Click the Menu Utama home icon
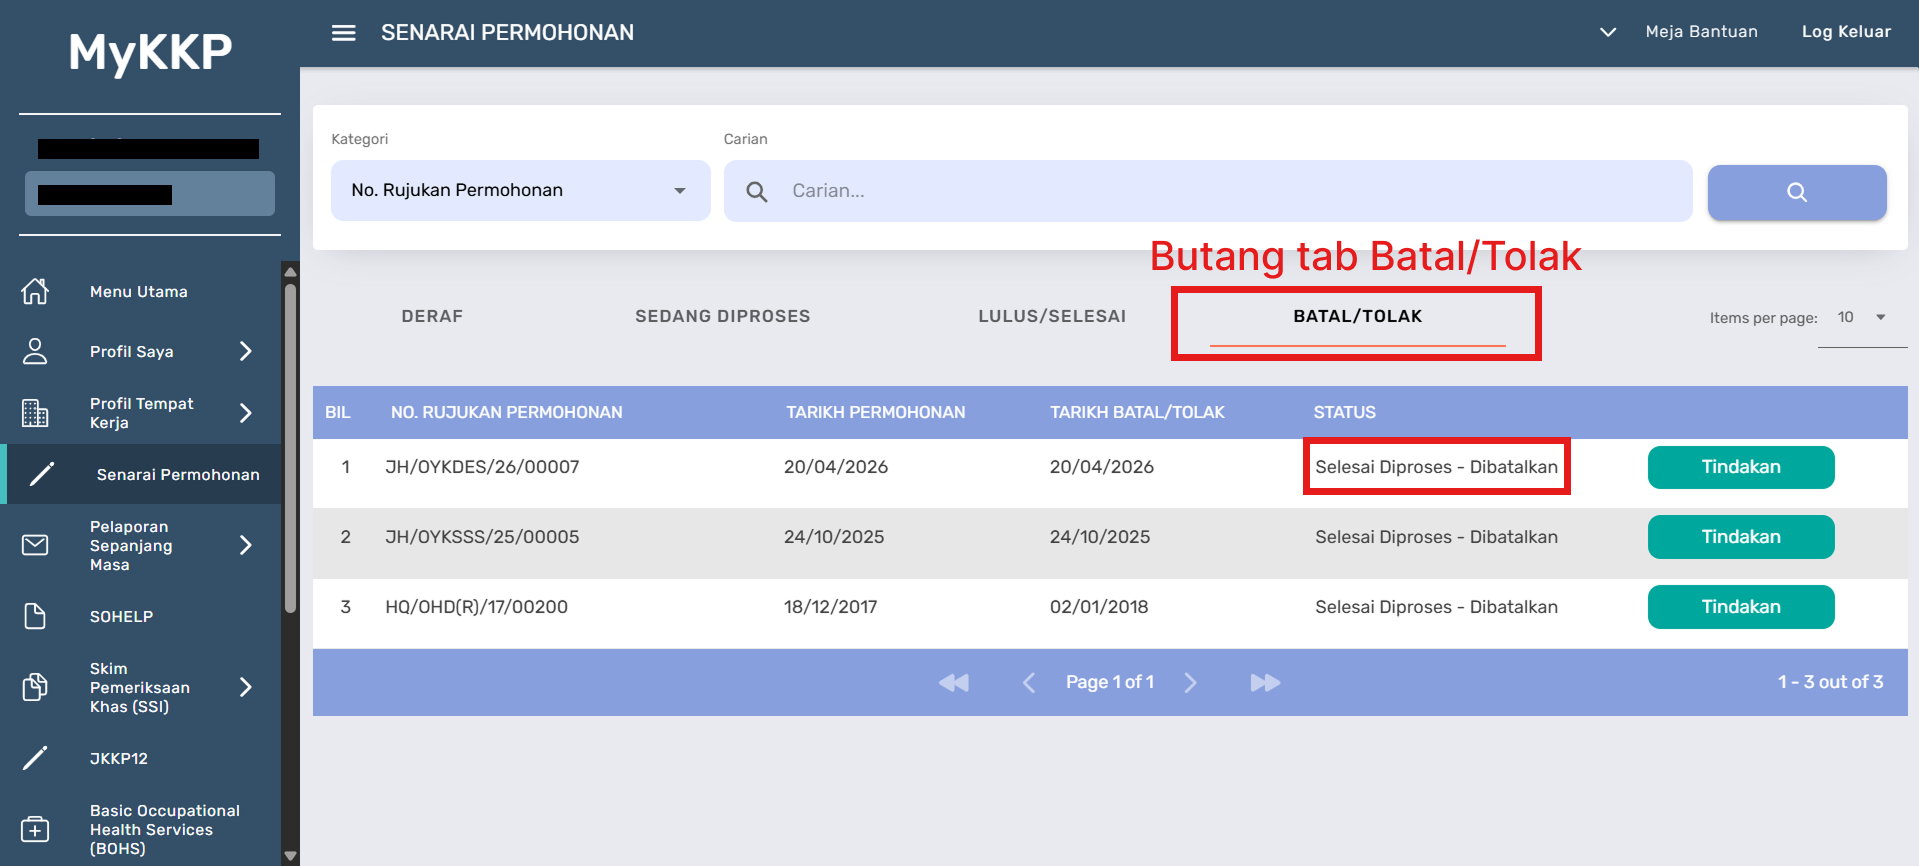The width and height of the screenshot is (1919, 866). [35, 291]
